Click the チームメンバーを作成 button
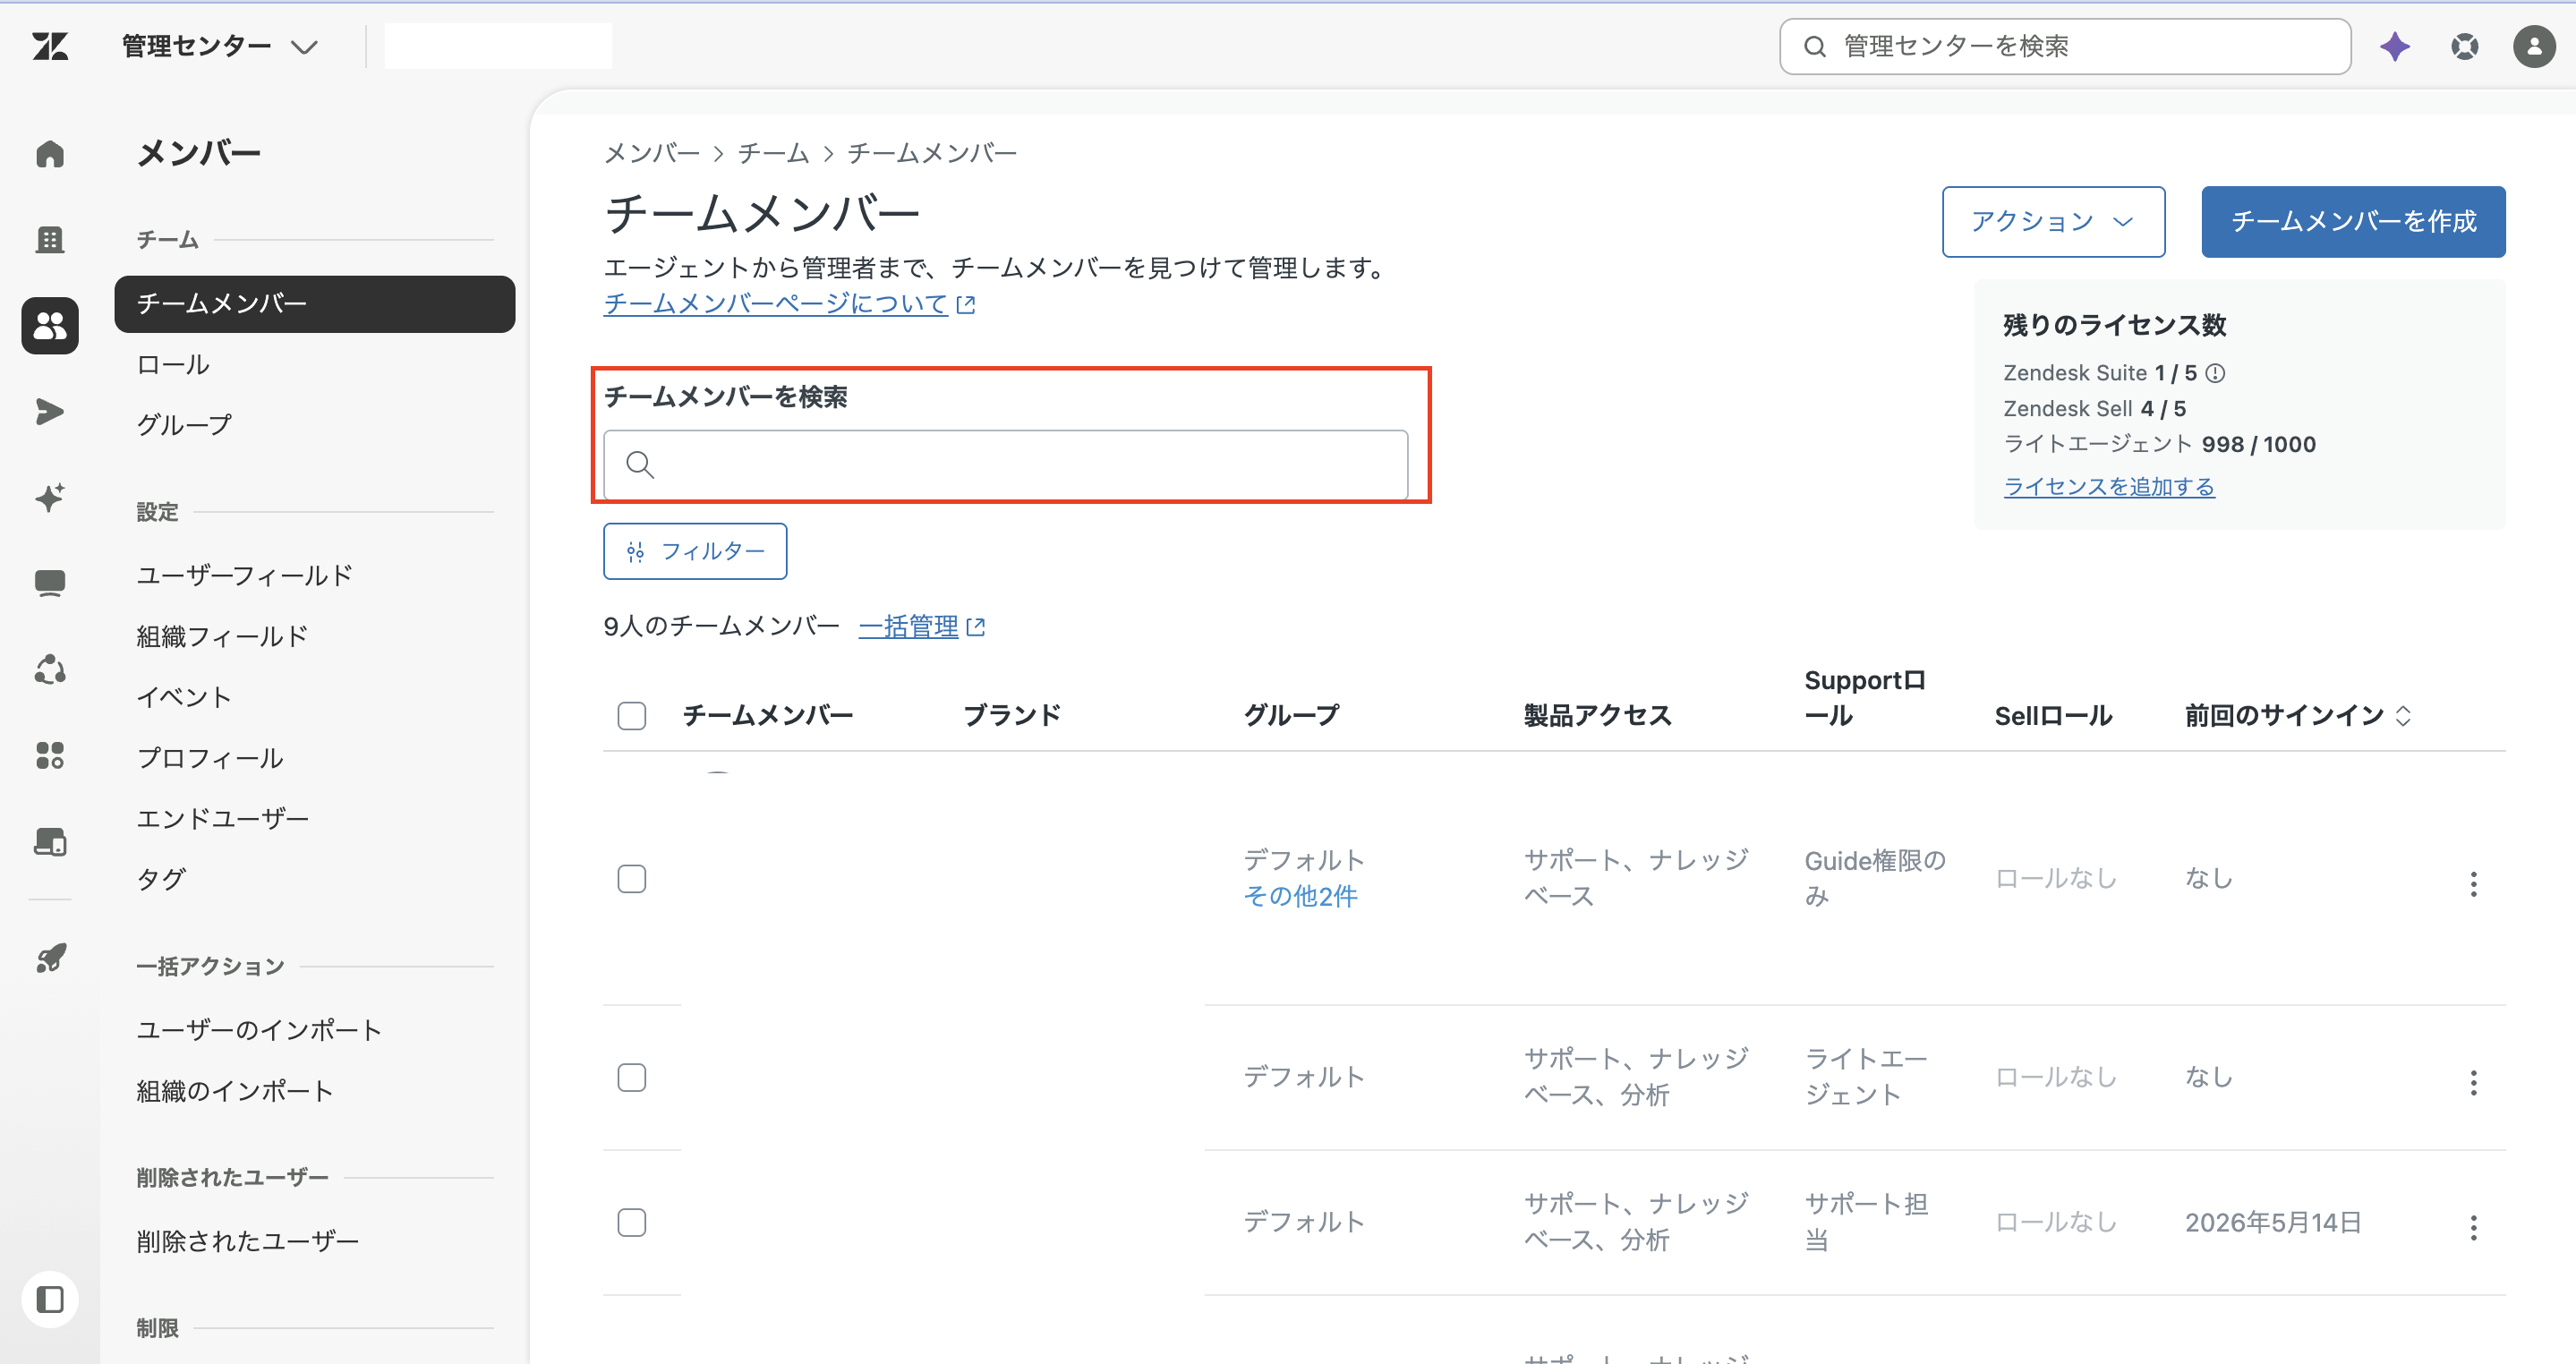 tap(2353, 221)
